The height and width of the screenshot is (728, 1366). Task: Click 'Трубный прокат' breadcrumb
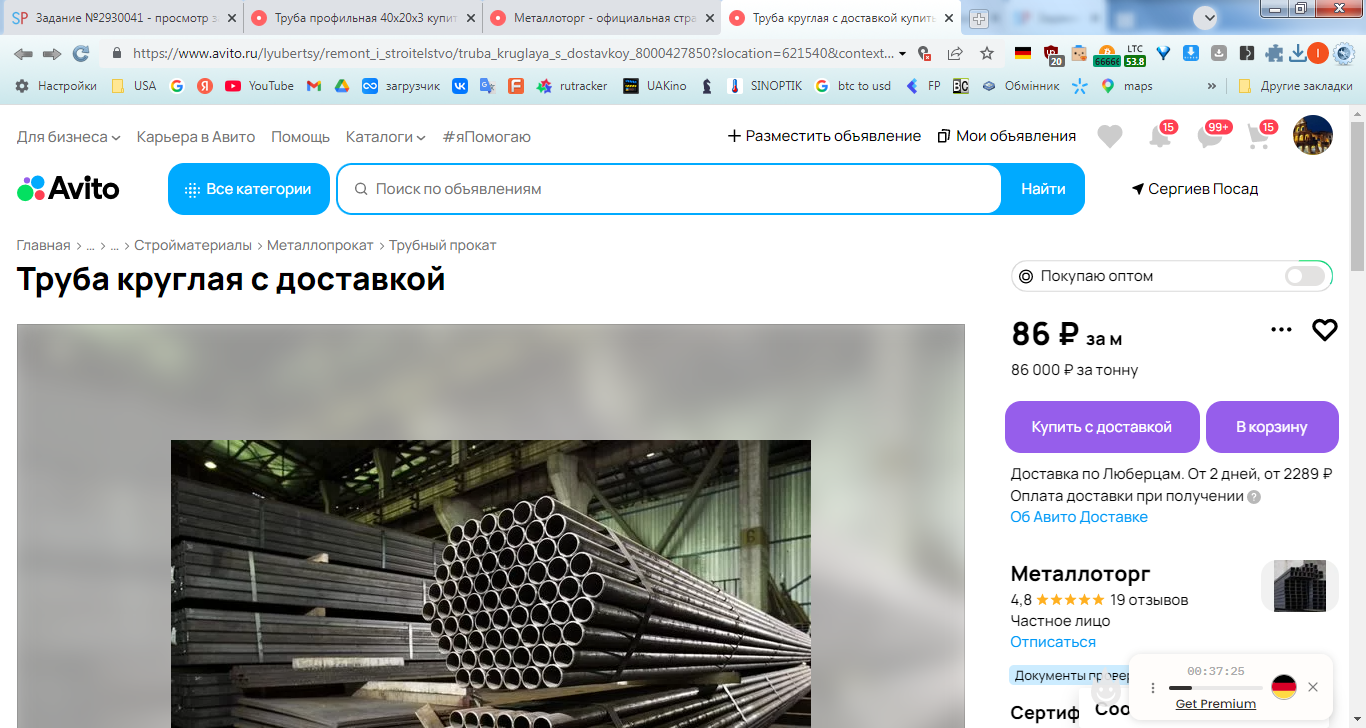click(443, 245)
